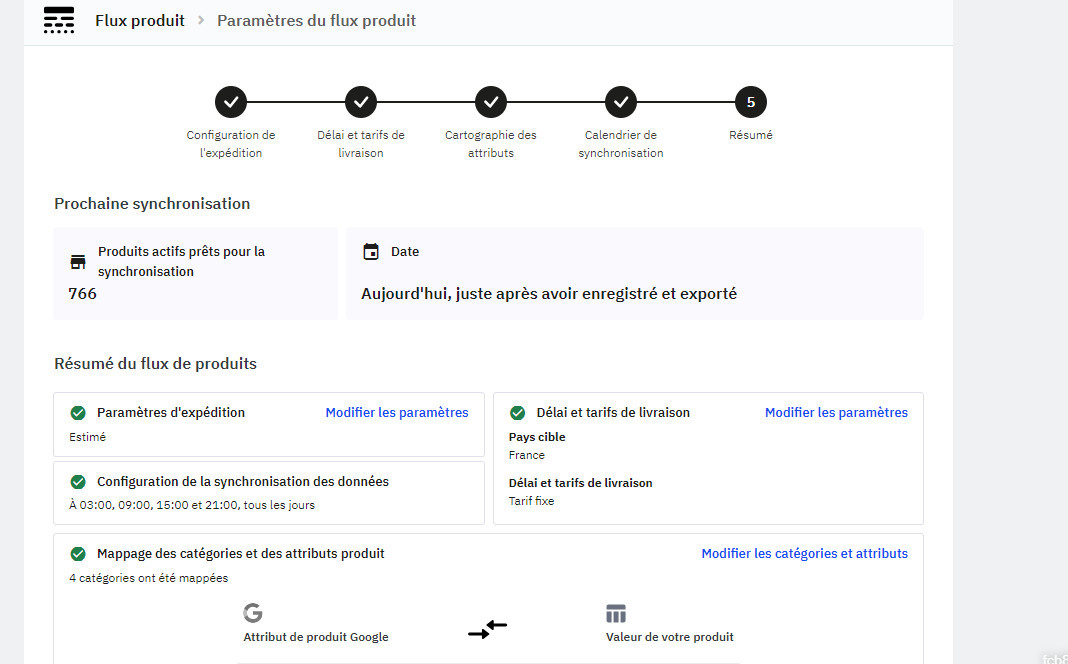
Task: Open the Flux produit breadcrumb
Action: (x=140, y=20)
